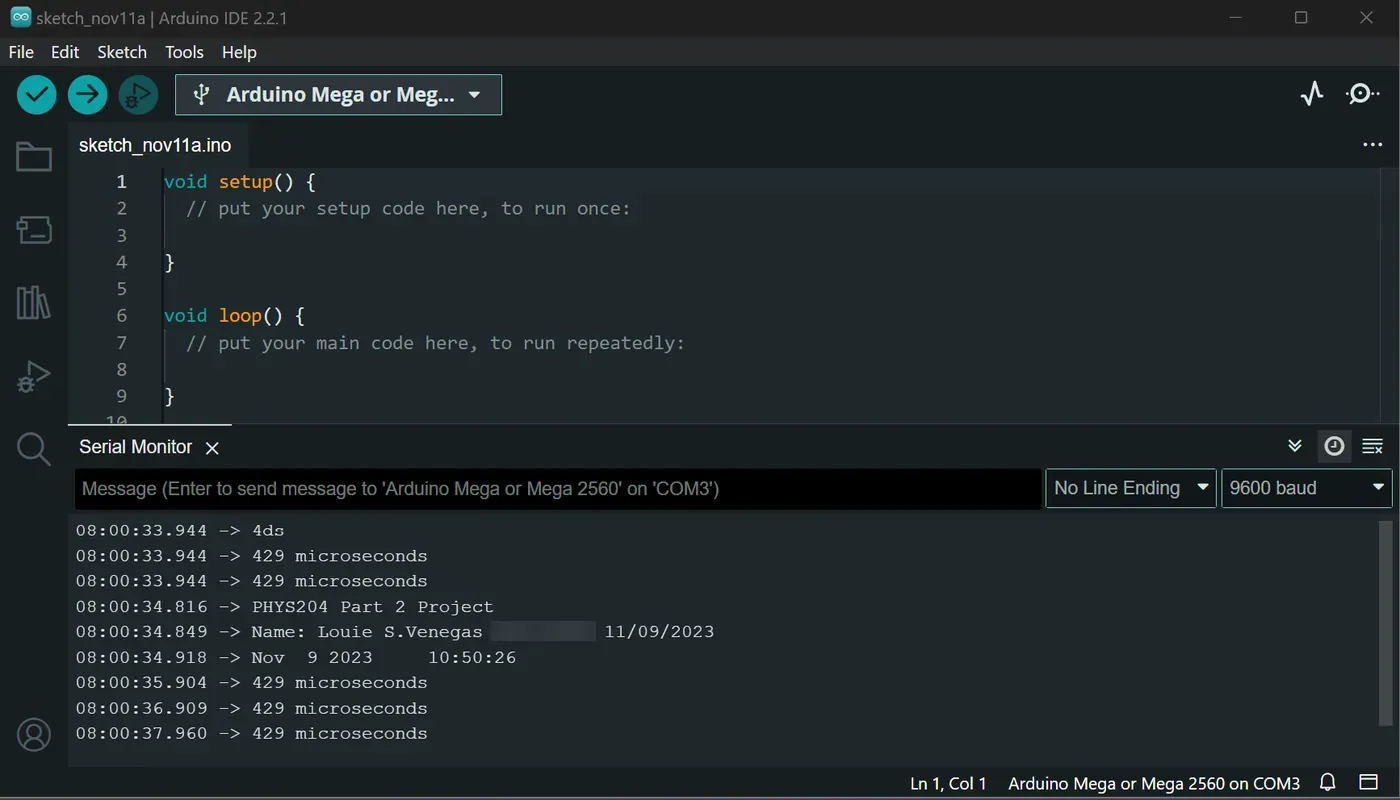This screenshot has width=1400, height=800.
Task: Open the Debug sidebar panel icon
Action: (34, 377)
